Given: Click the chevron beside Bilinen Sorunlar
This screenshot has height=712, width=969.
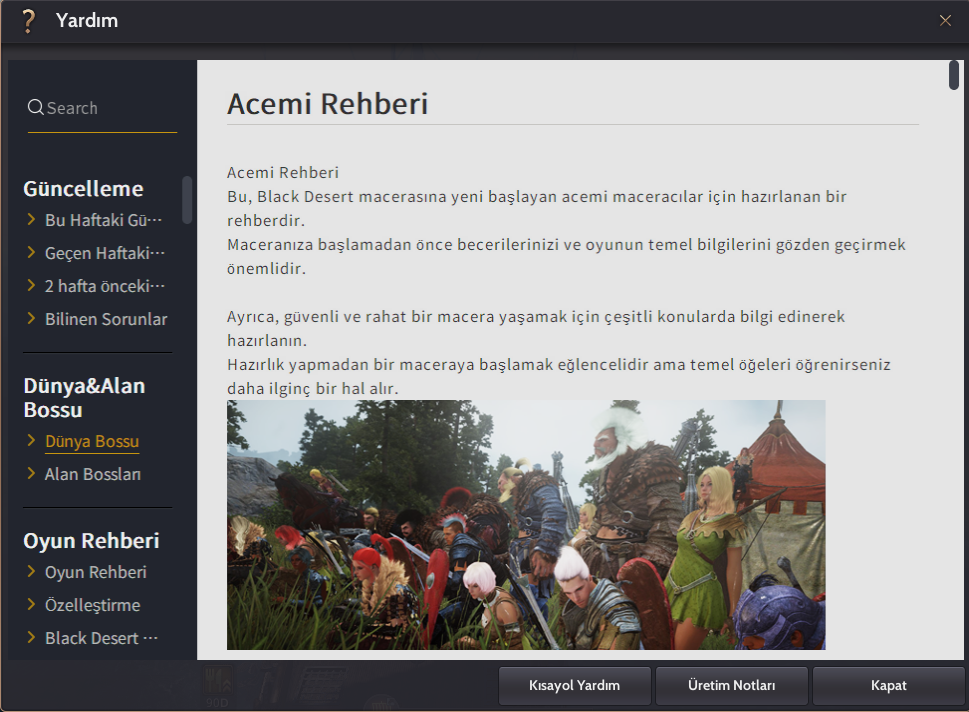Looking at the screenshot, I should (32, 319).
